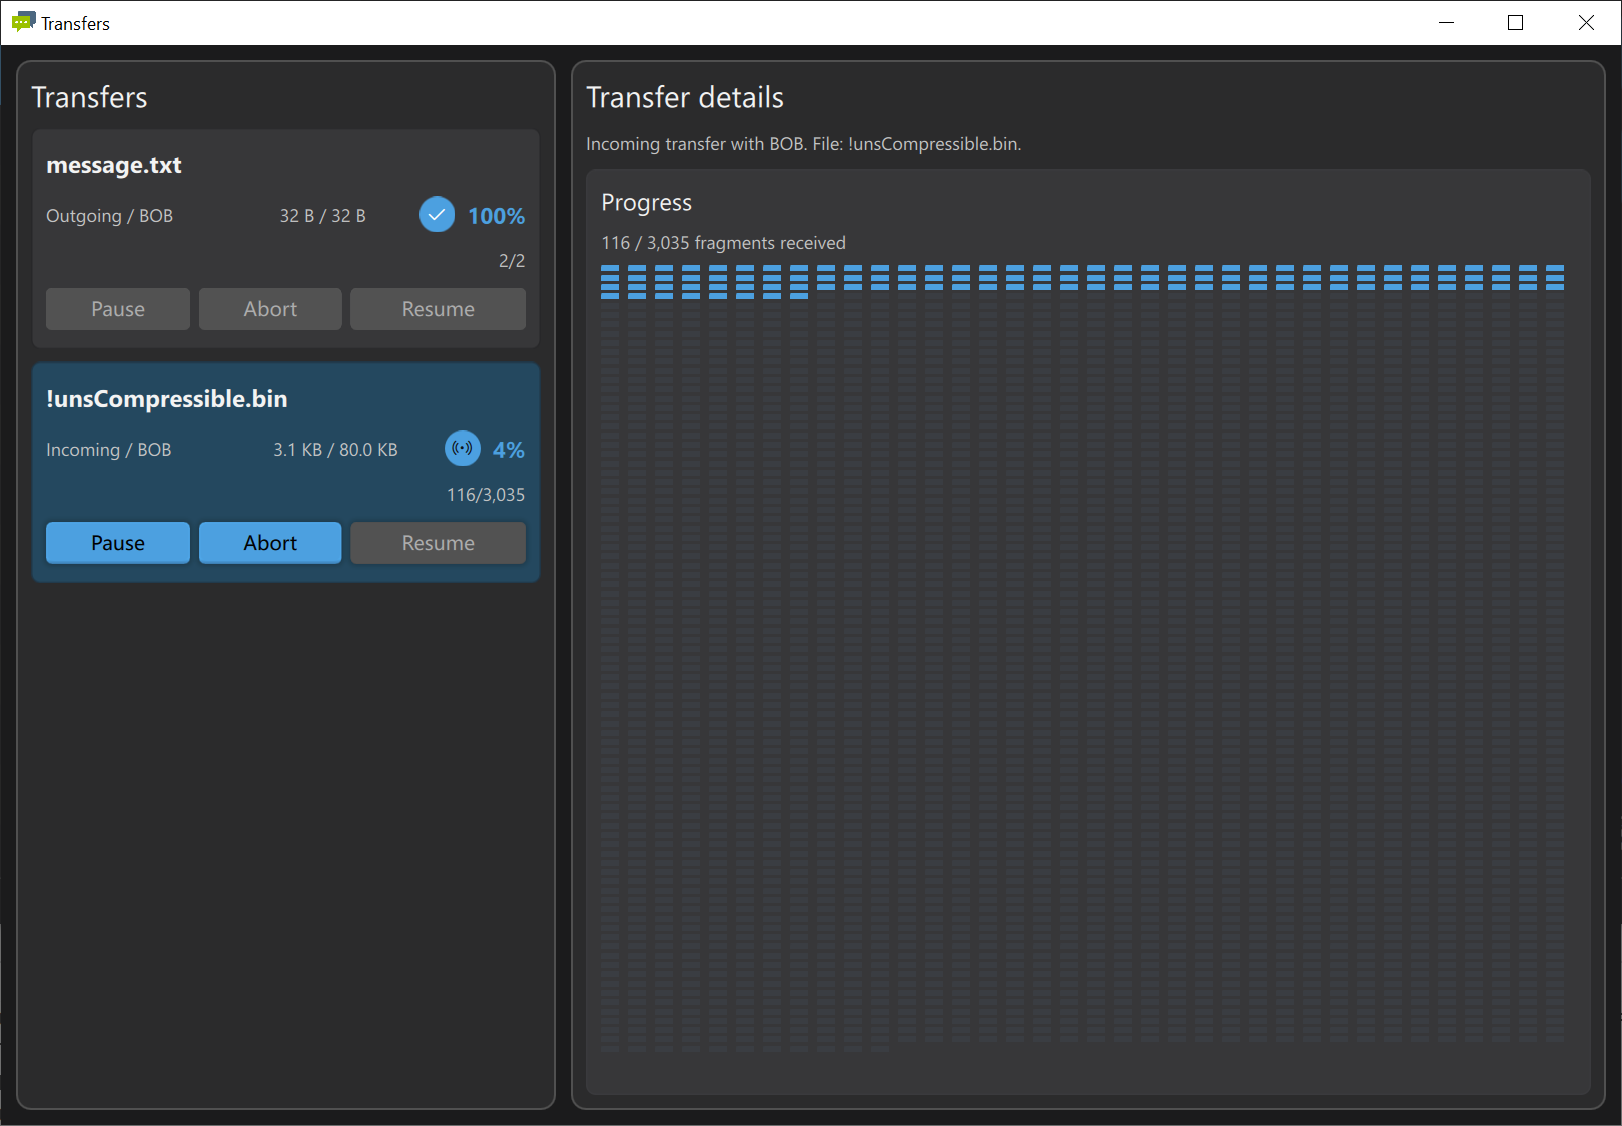
Task: Close the Transfers window
Action: (x=1586, y=23)
